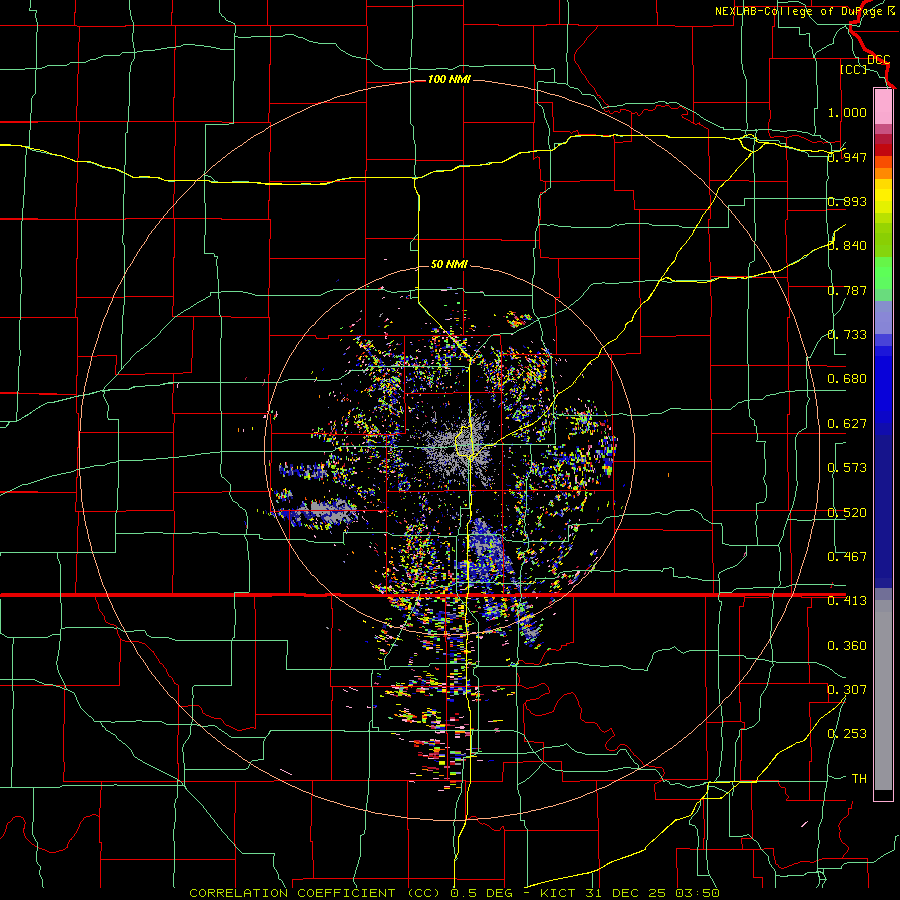This screenshot has width=900, height=900.
Task: Click the 0.893 scale value
Action: coord(847,201)
